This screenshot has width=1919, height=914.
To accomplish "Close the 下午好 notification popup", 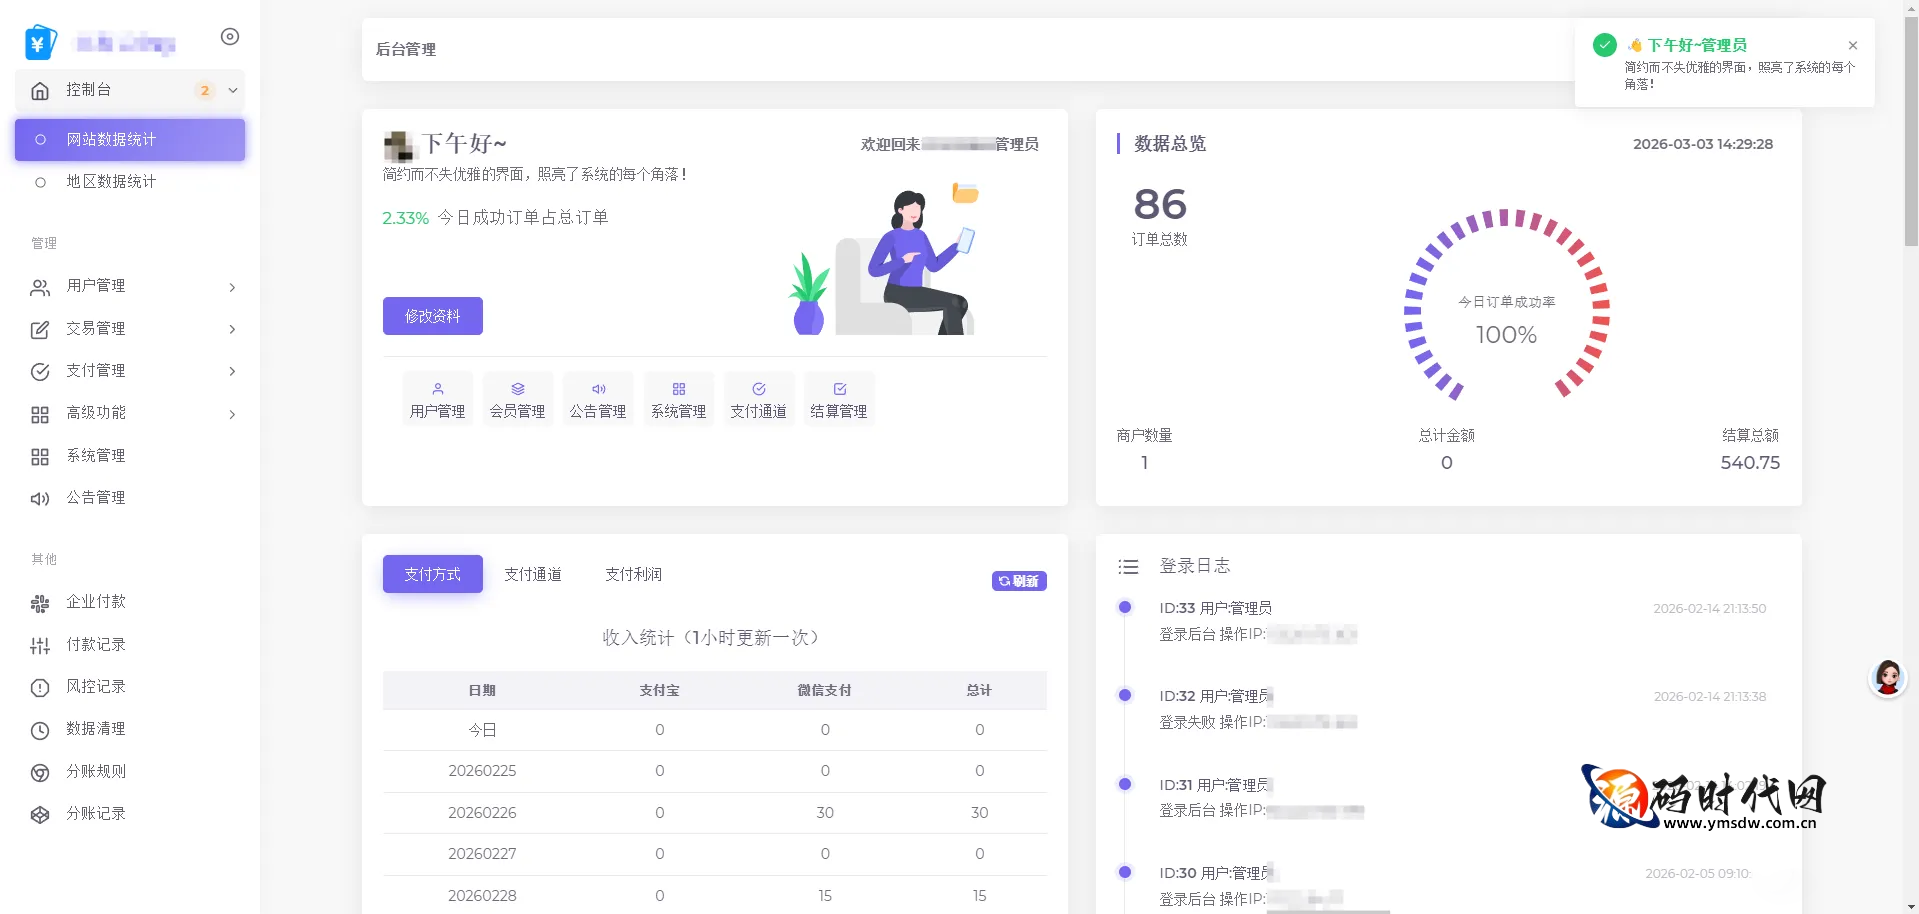I will (1853, 46).
